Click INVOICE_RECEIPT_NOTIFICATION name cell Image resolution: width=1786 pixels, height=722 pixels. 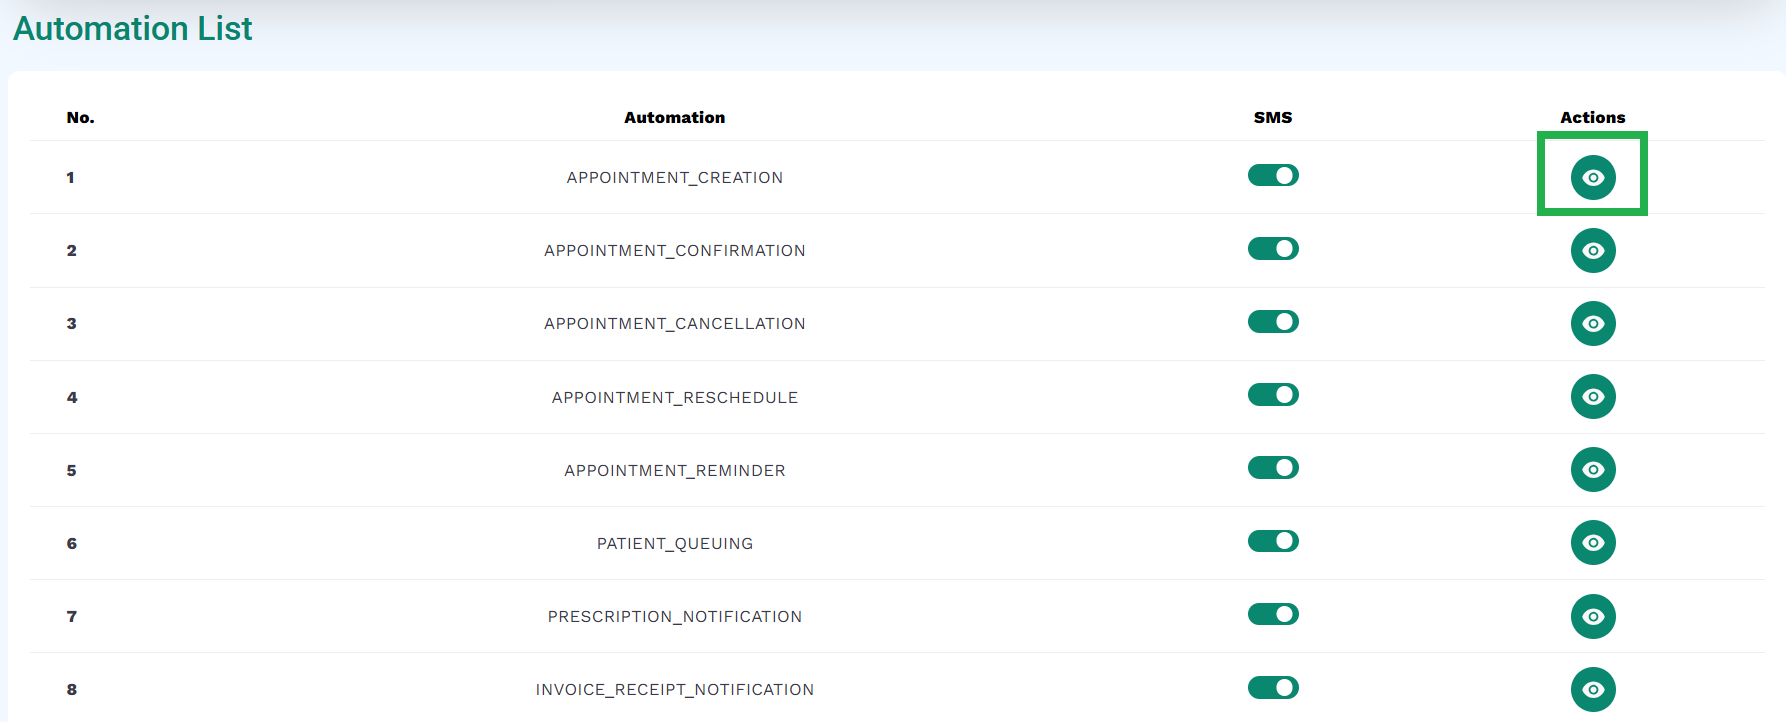point(675,690)
